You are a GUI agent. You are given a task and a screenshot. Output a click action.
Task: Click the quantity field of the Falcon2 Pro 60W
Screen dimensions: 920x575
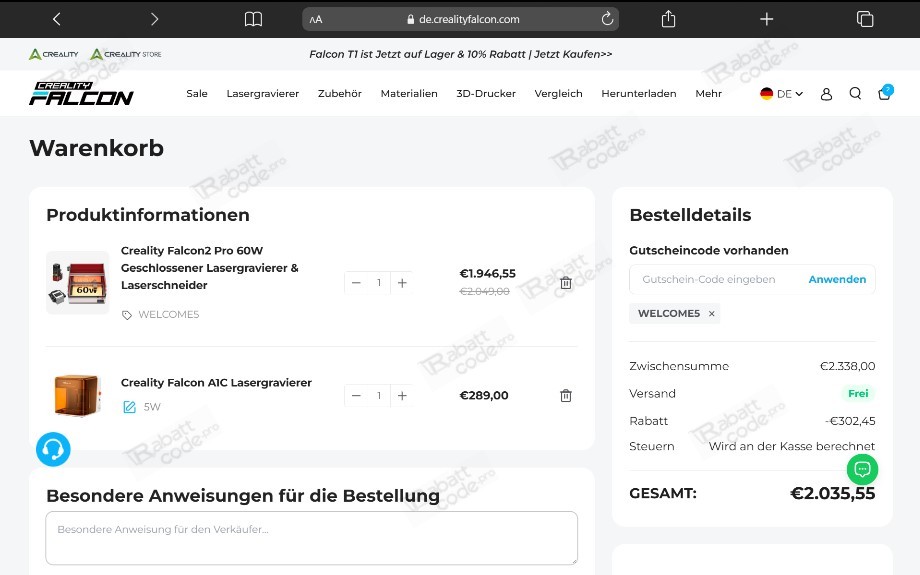coord(379,283)
